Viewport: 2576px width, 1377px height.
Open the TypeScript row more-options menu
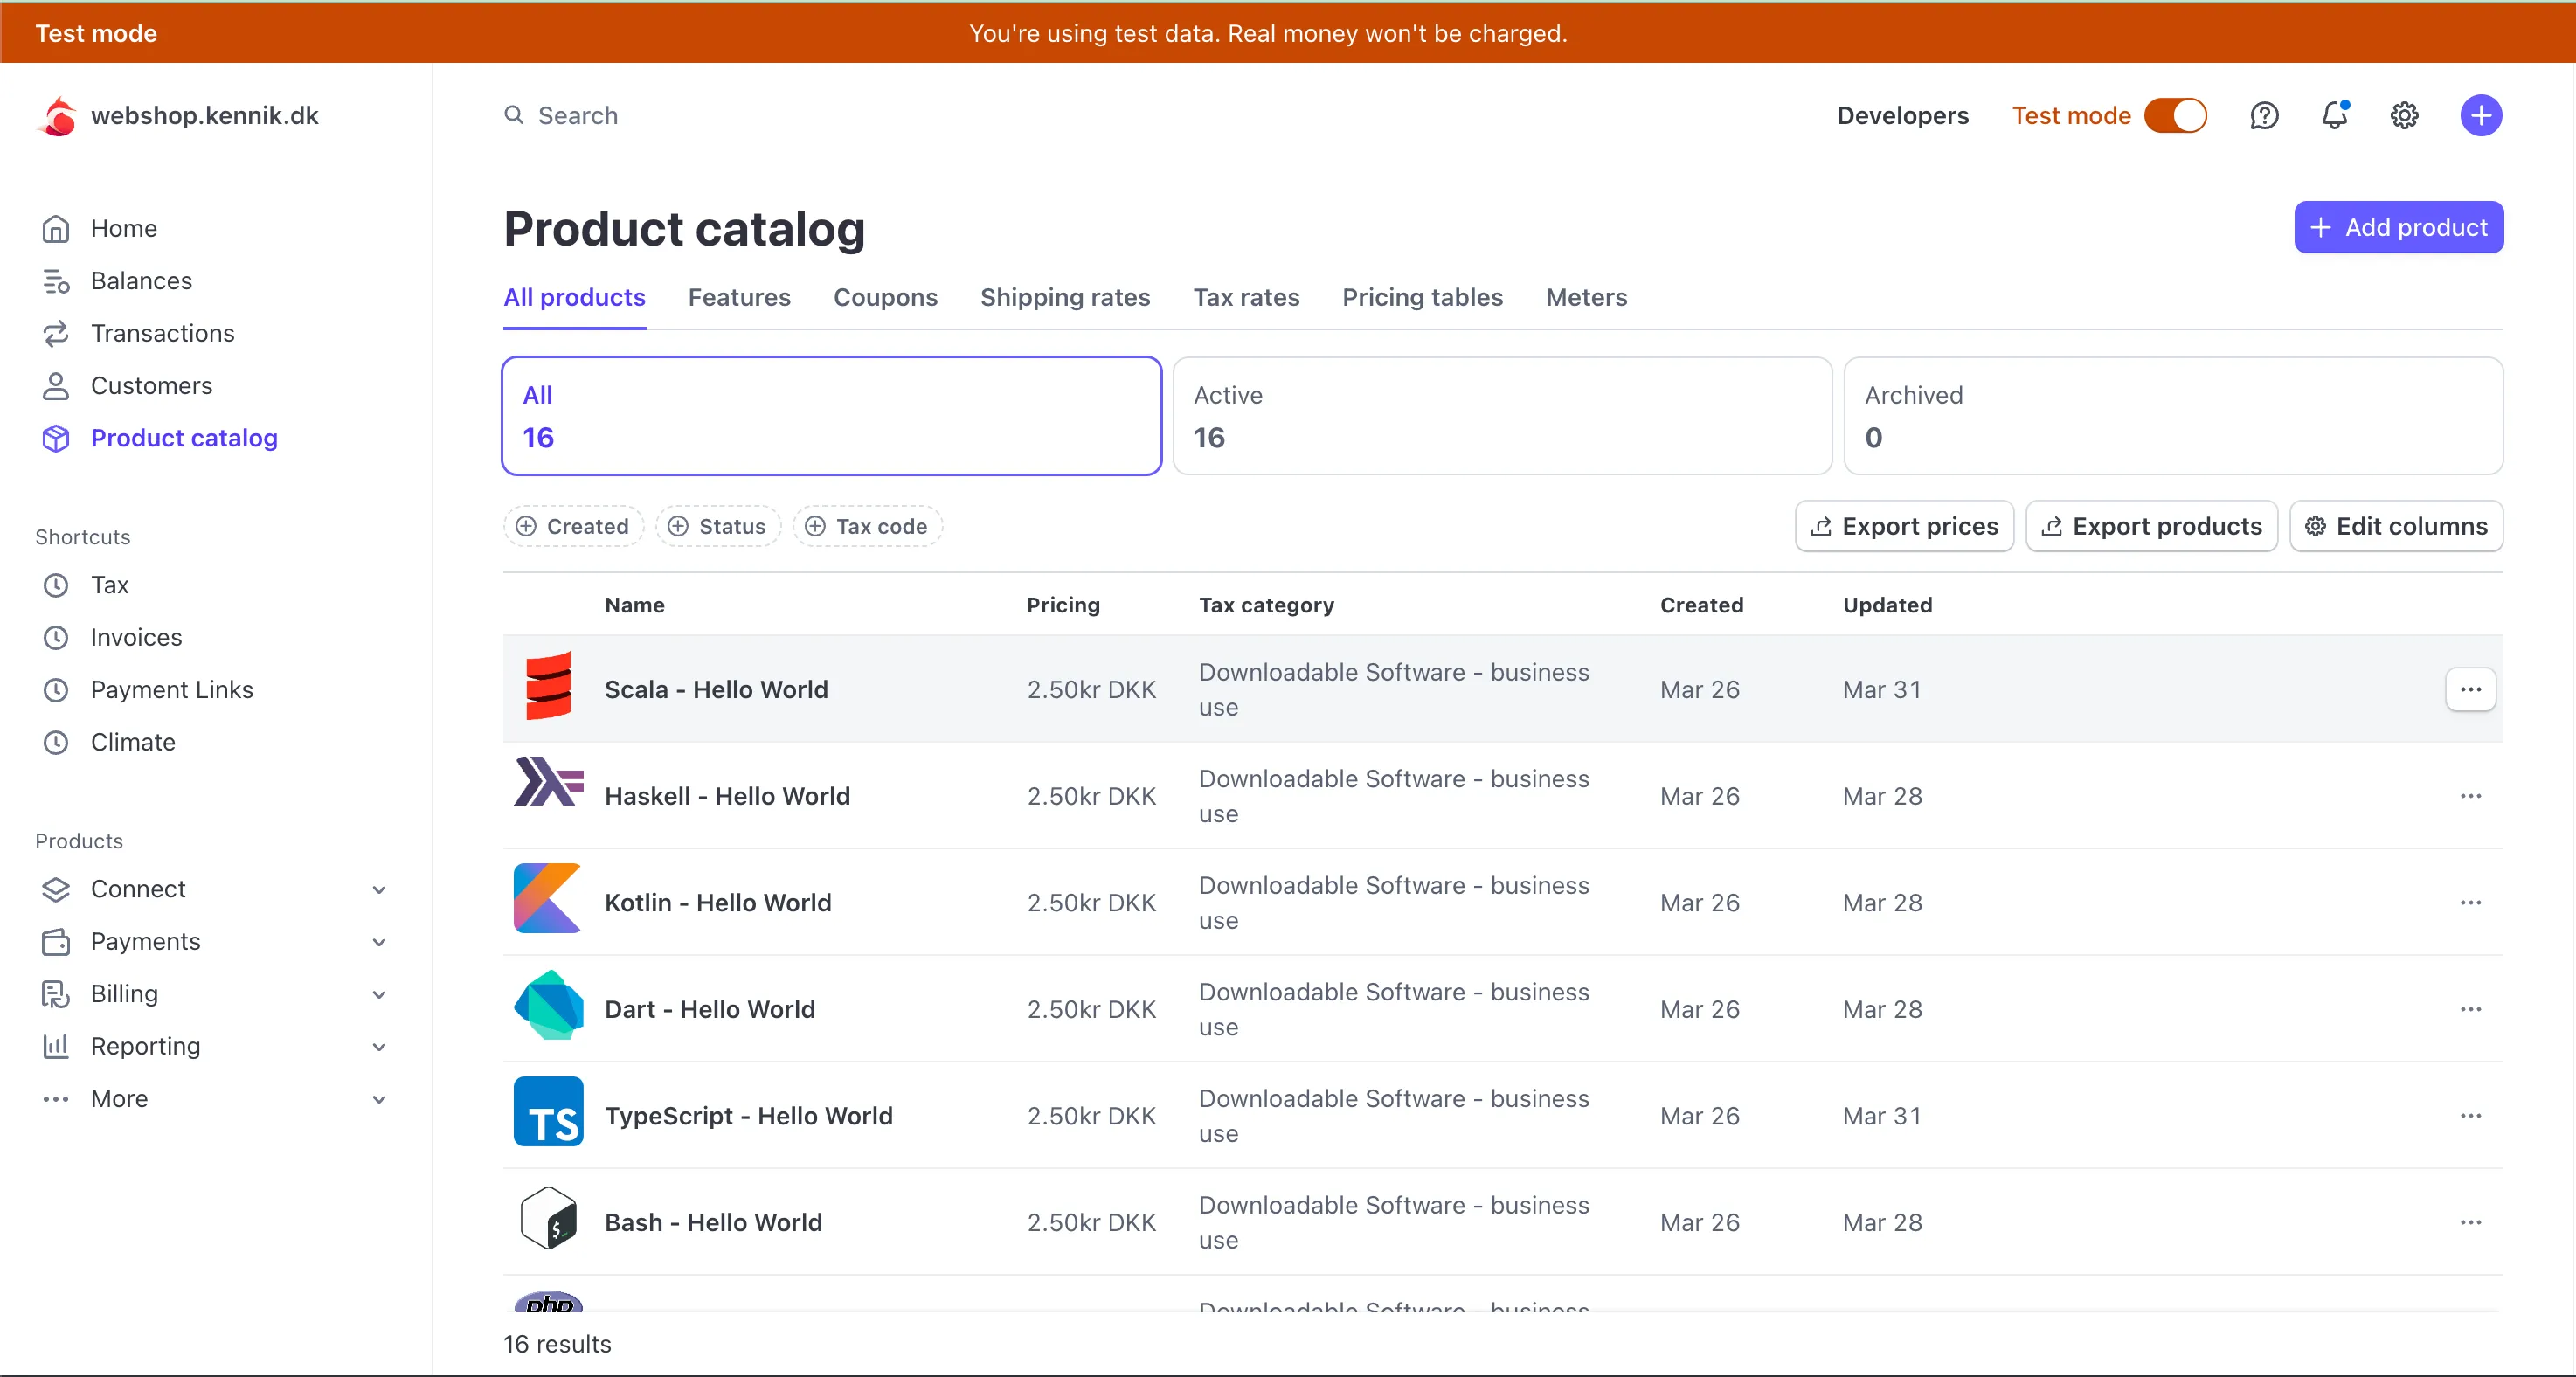(2470, 1116)
